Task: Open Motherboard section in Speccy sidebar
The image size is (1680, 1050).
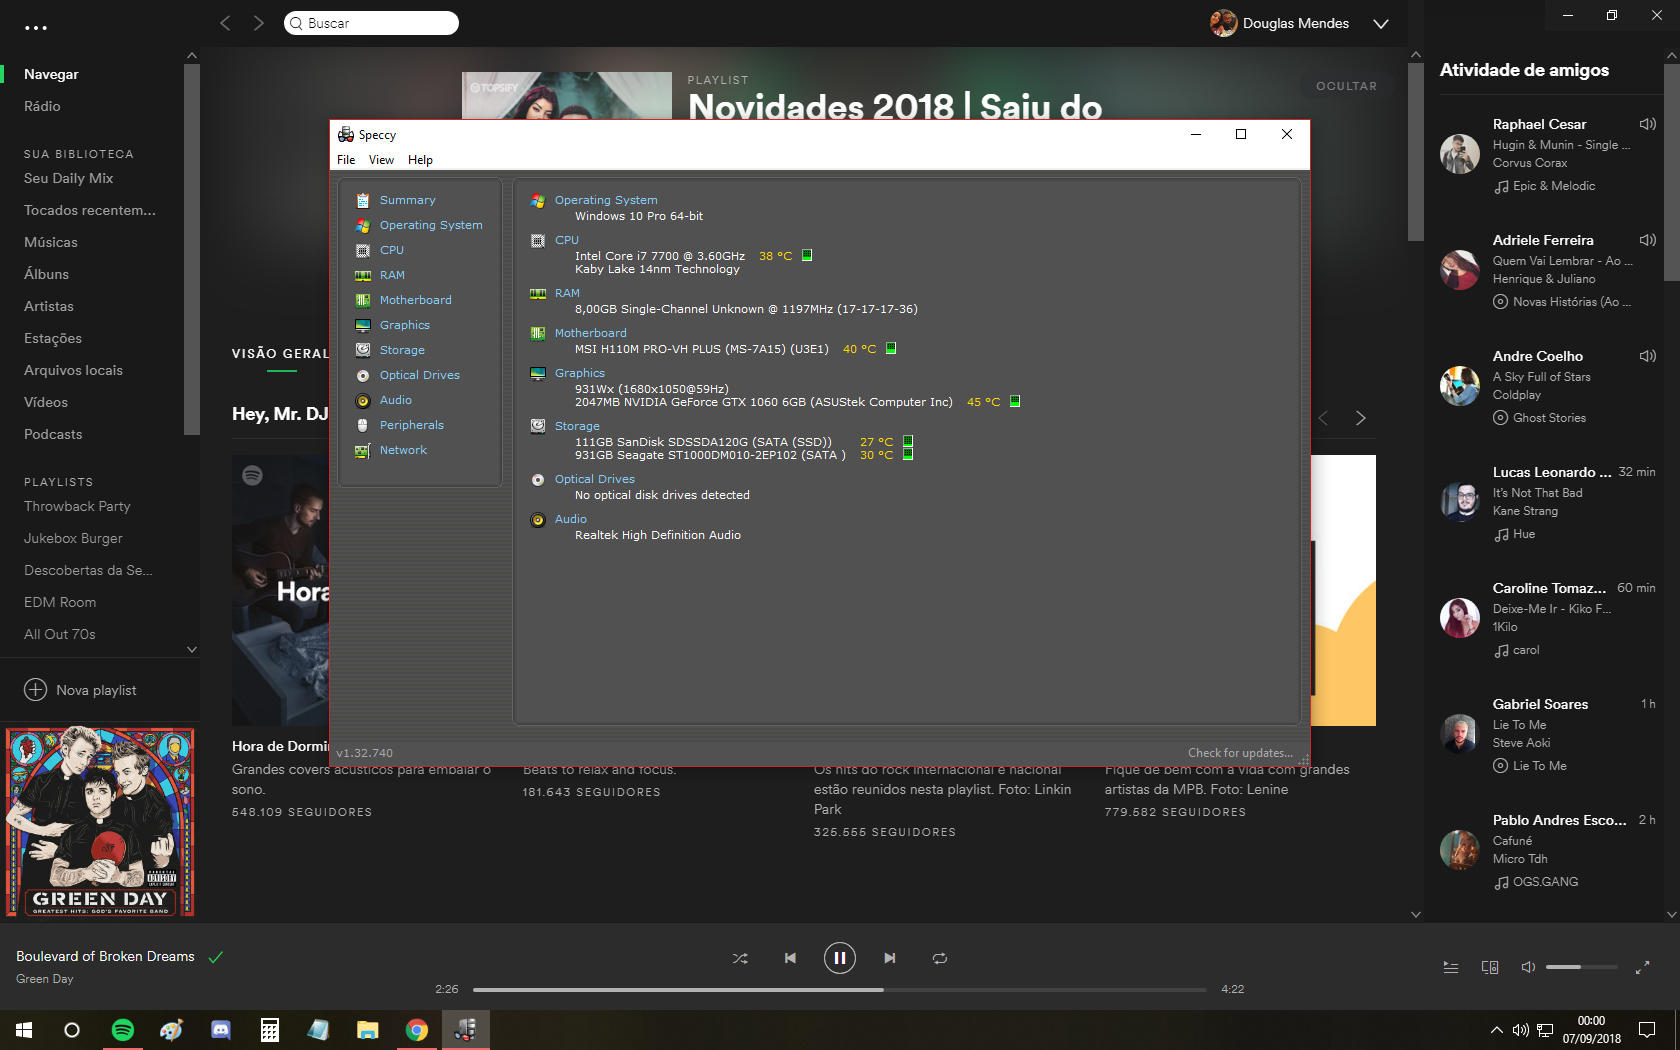Action: (x=415, y=300)
